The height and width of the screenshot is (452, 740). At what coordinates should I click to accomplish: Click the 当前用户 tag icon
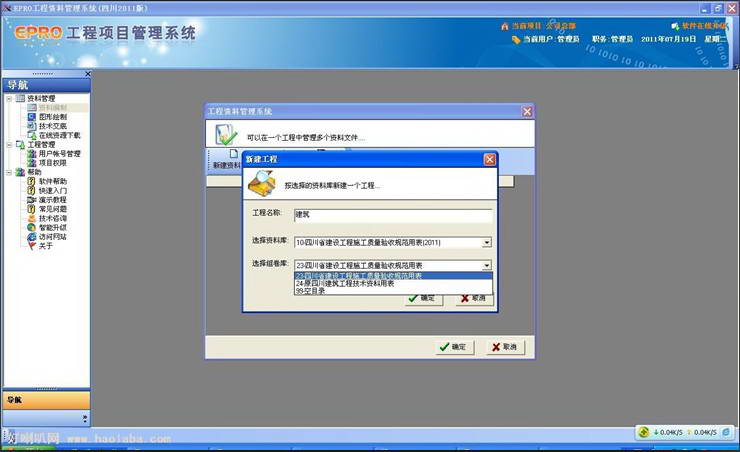coord(516,40)
